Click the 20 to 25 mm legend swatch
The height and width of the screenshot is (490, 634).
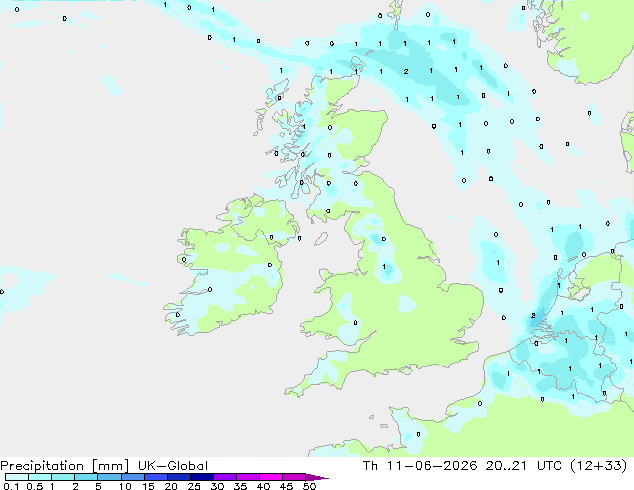click(x=178, y=477)
